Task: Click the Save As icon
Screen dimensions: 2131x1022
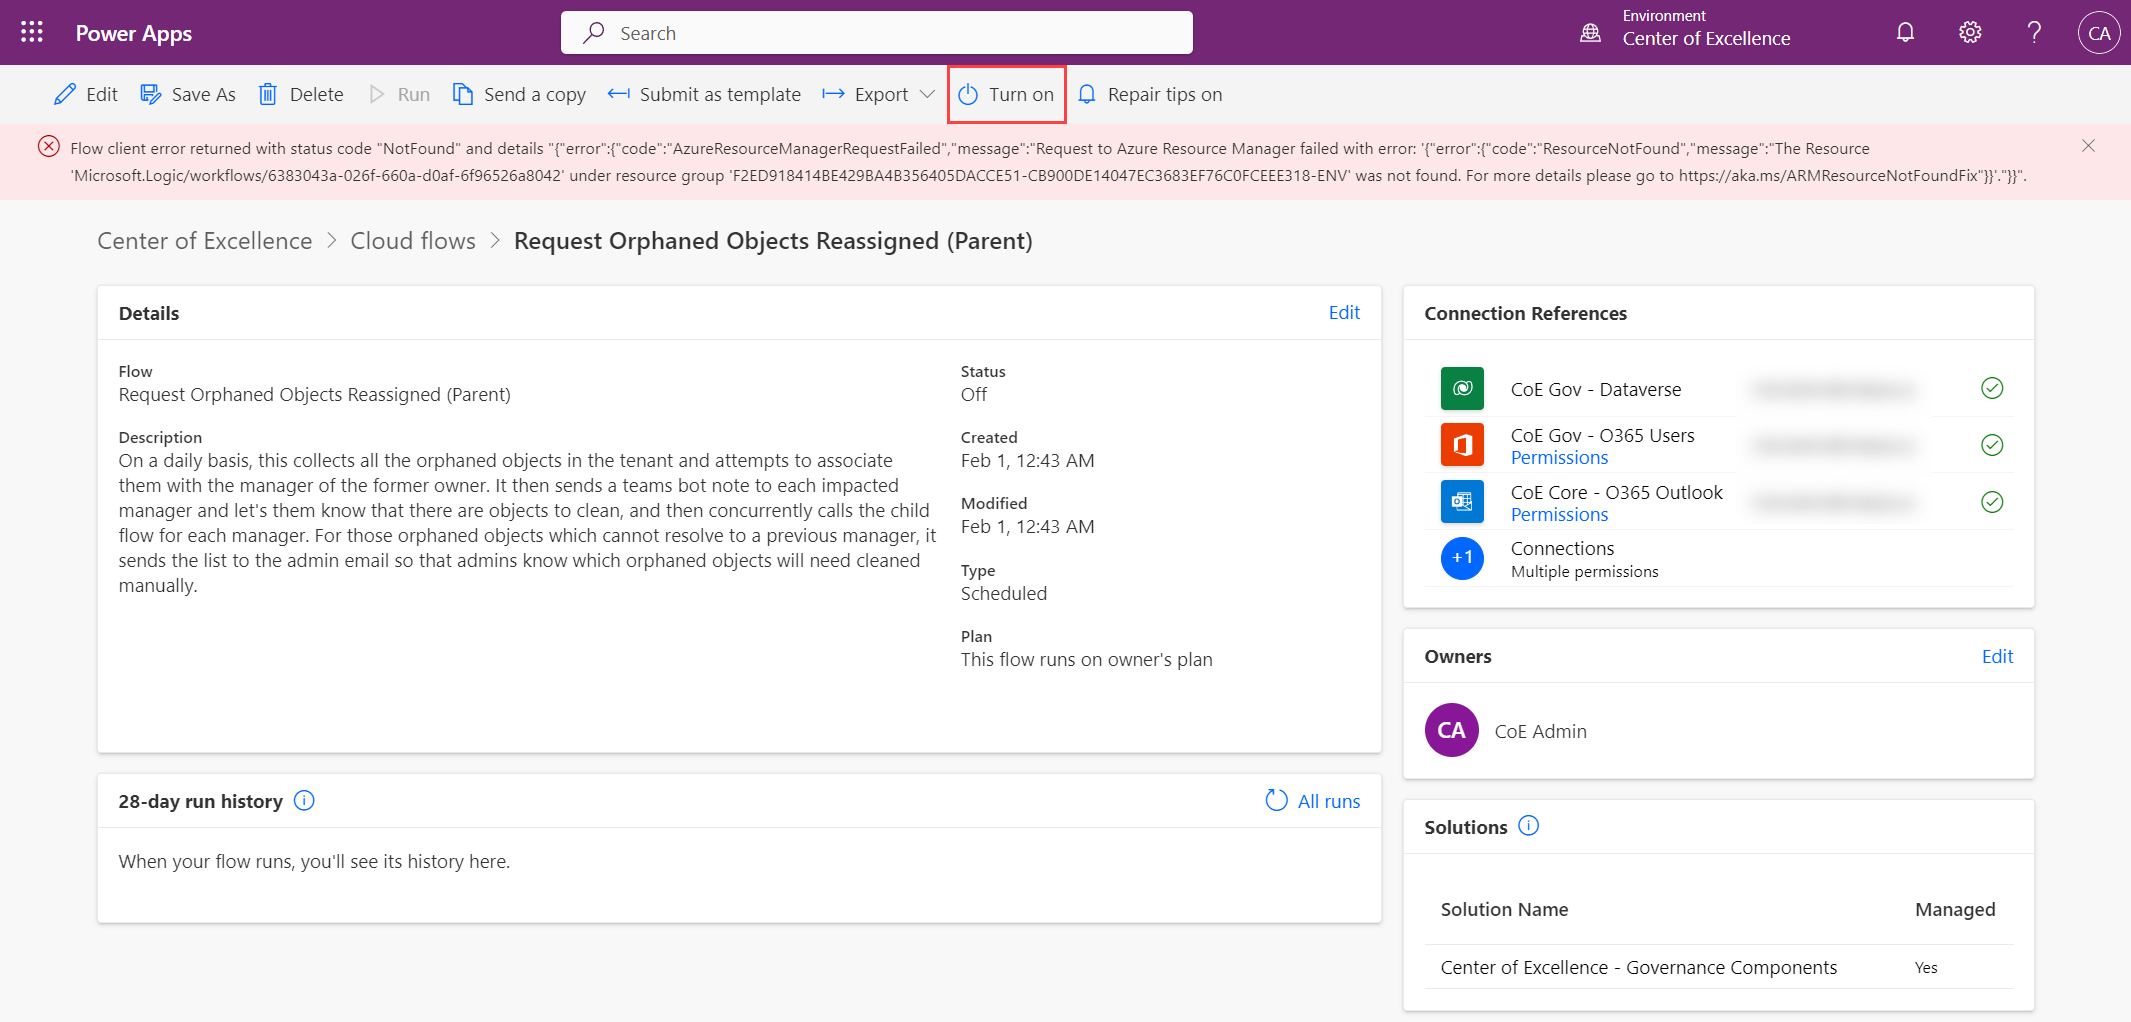Action: click(151, 93)
